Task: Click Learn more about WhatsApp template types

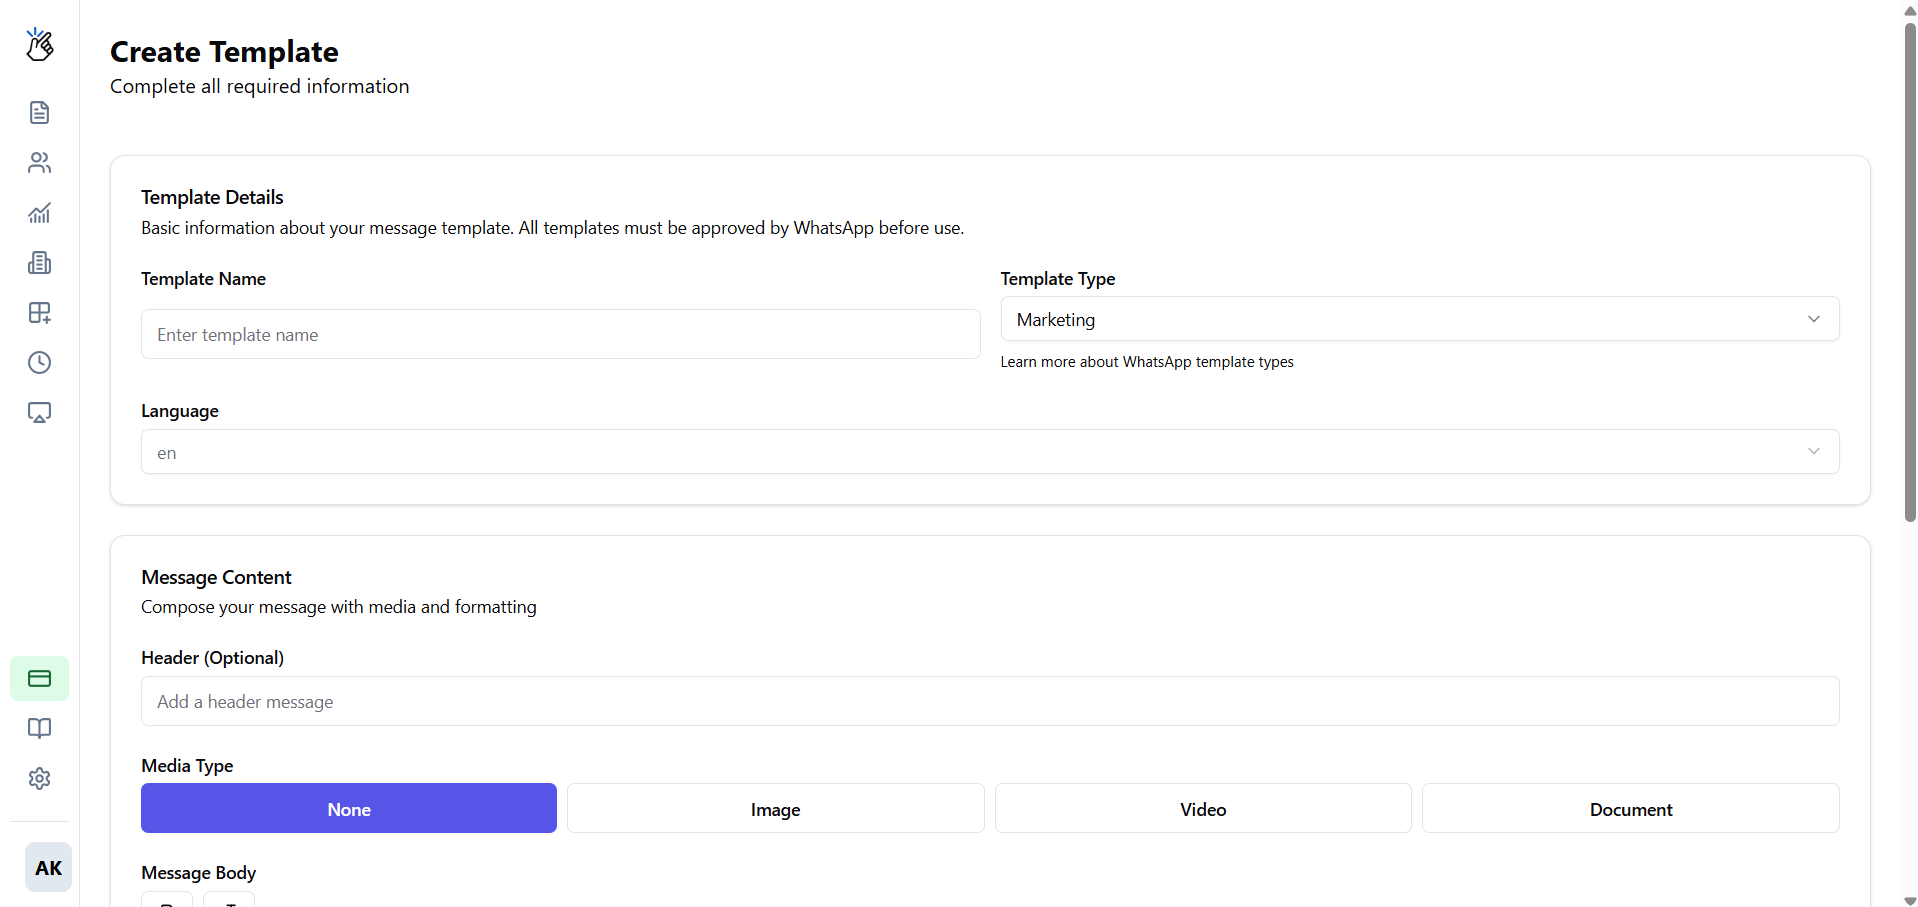Action: [x=1146, y=361]
